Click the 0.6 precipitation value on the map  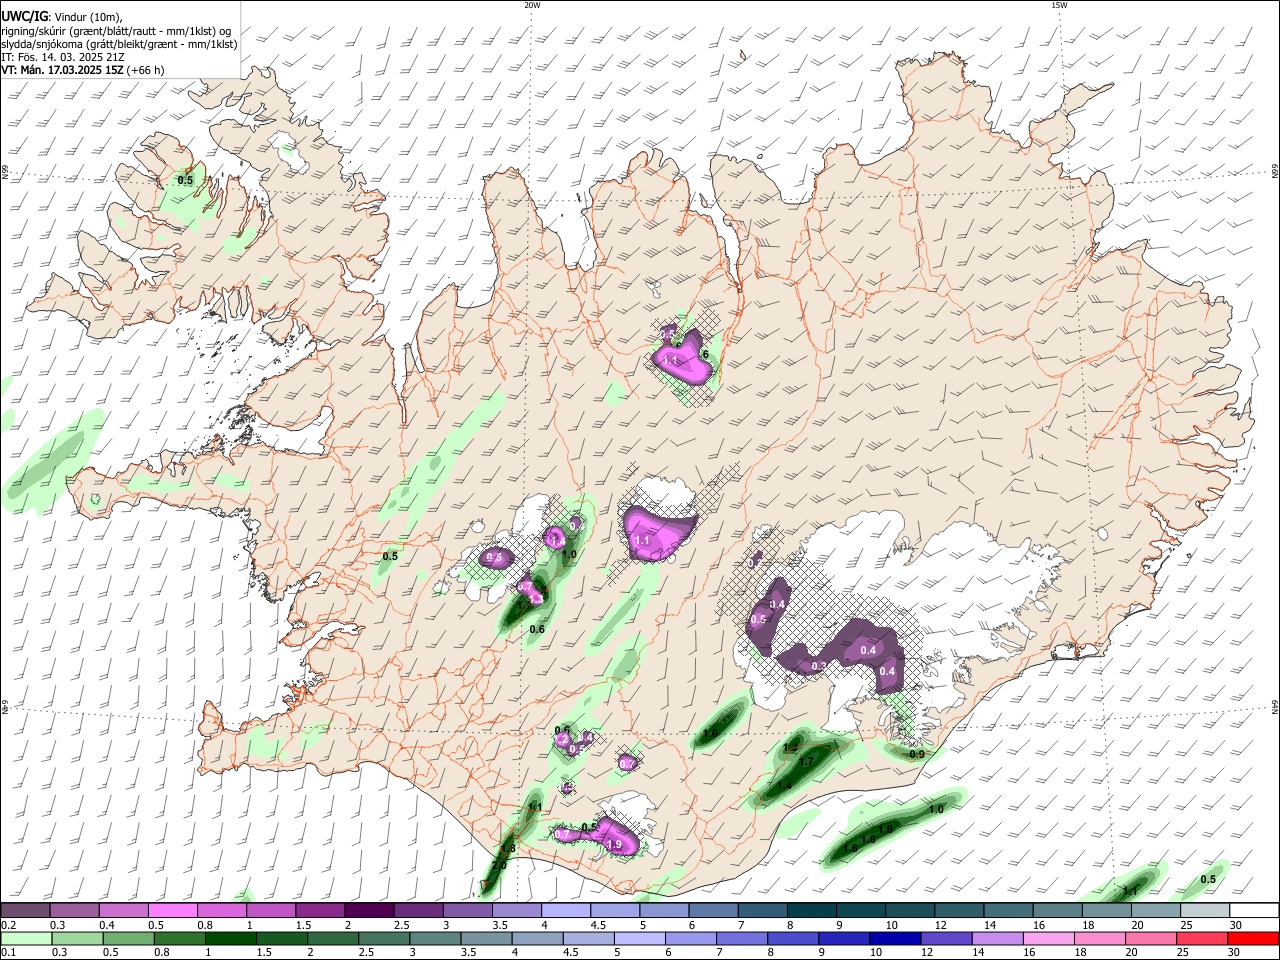coord(537,629)
